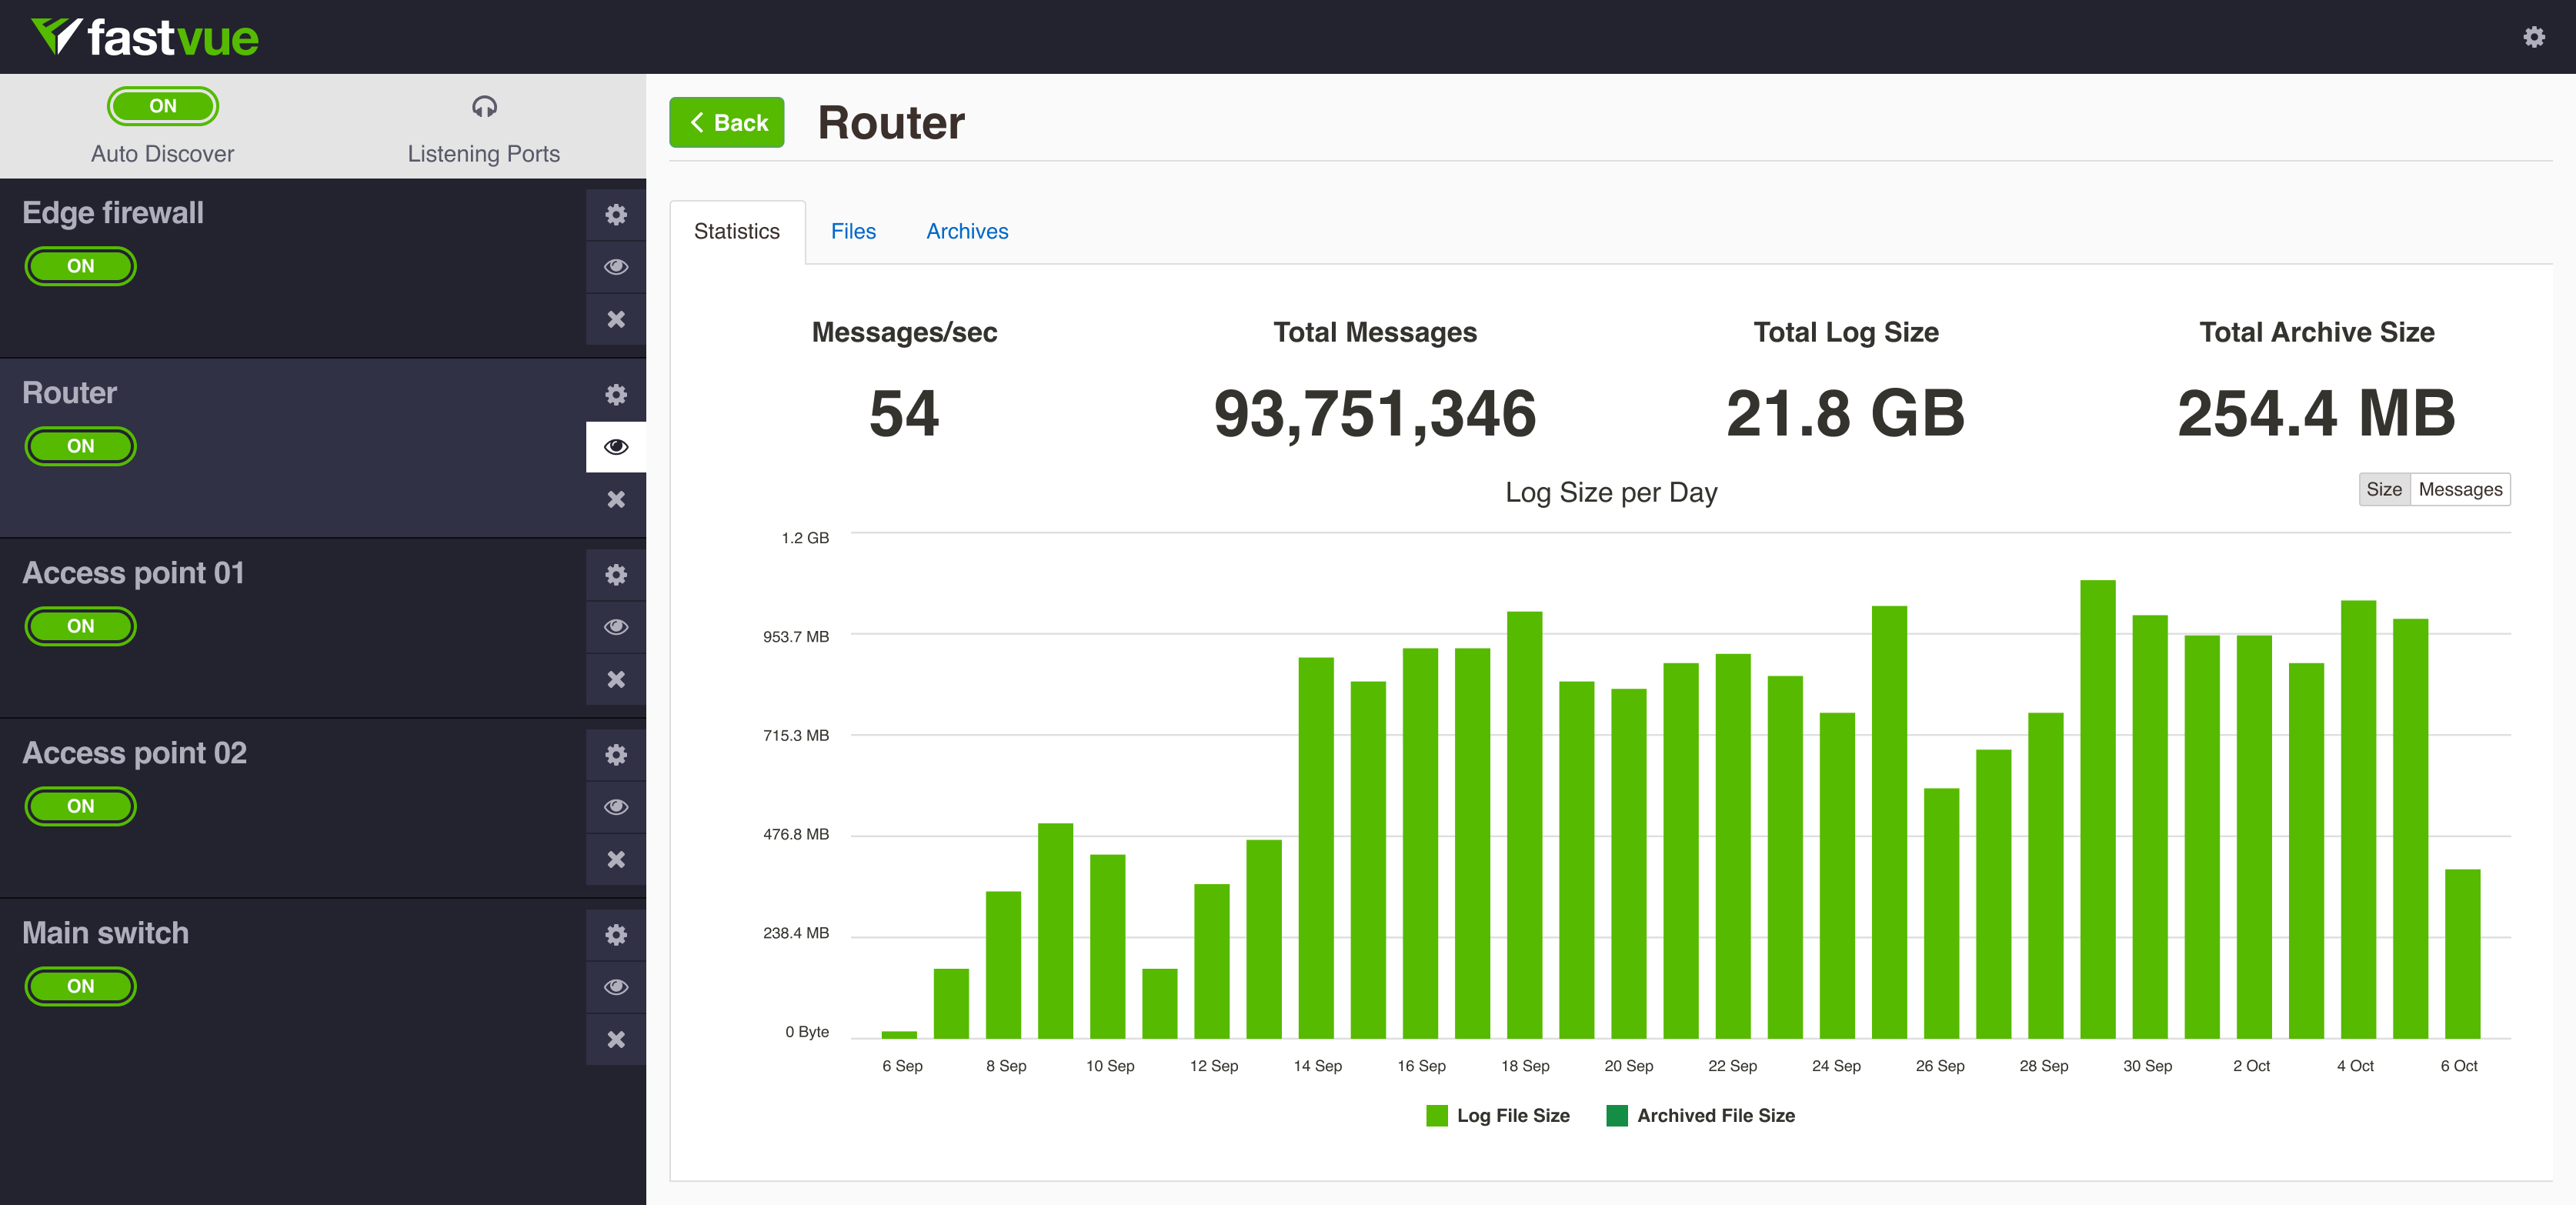Image resolution: width=2576 pixels, height=1205 pixels.
Task: Show Access point 01 statistics via eye icon
Action: point(616,627)
